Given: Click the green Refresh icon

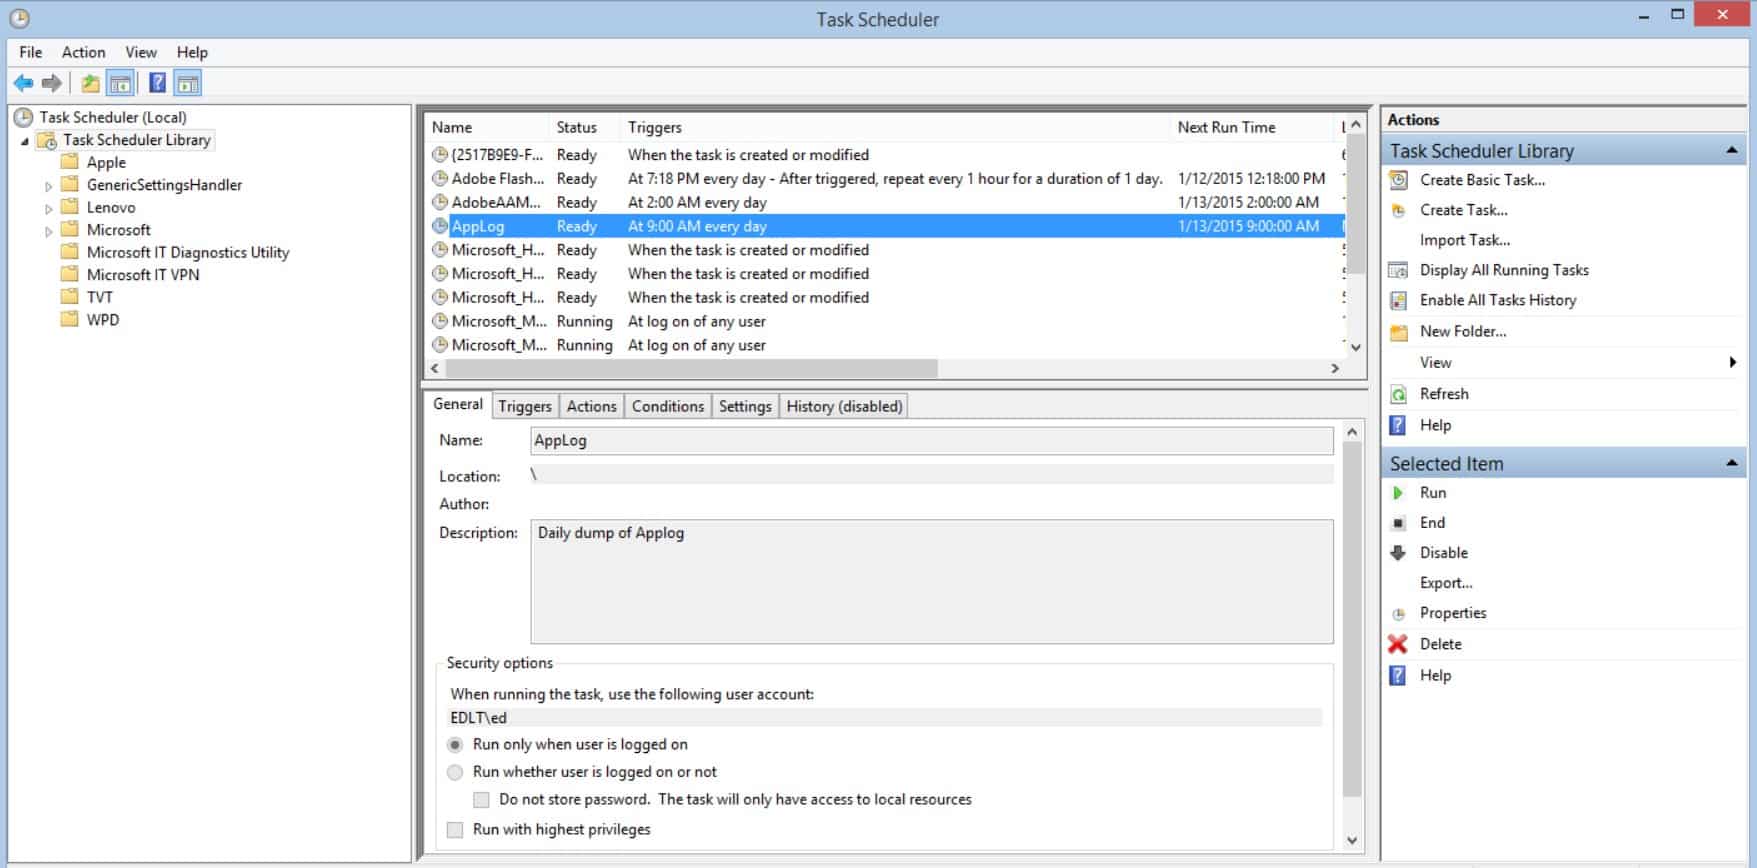Looking at the screenshot, I should click(x=1398, y=394).
